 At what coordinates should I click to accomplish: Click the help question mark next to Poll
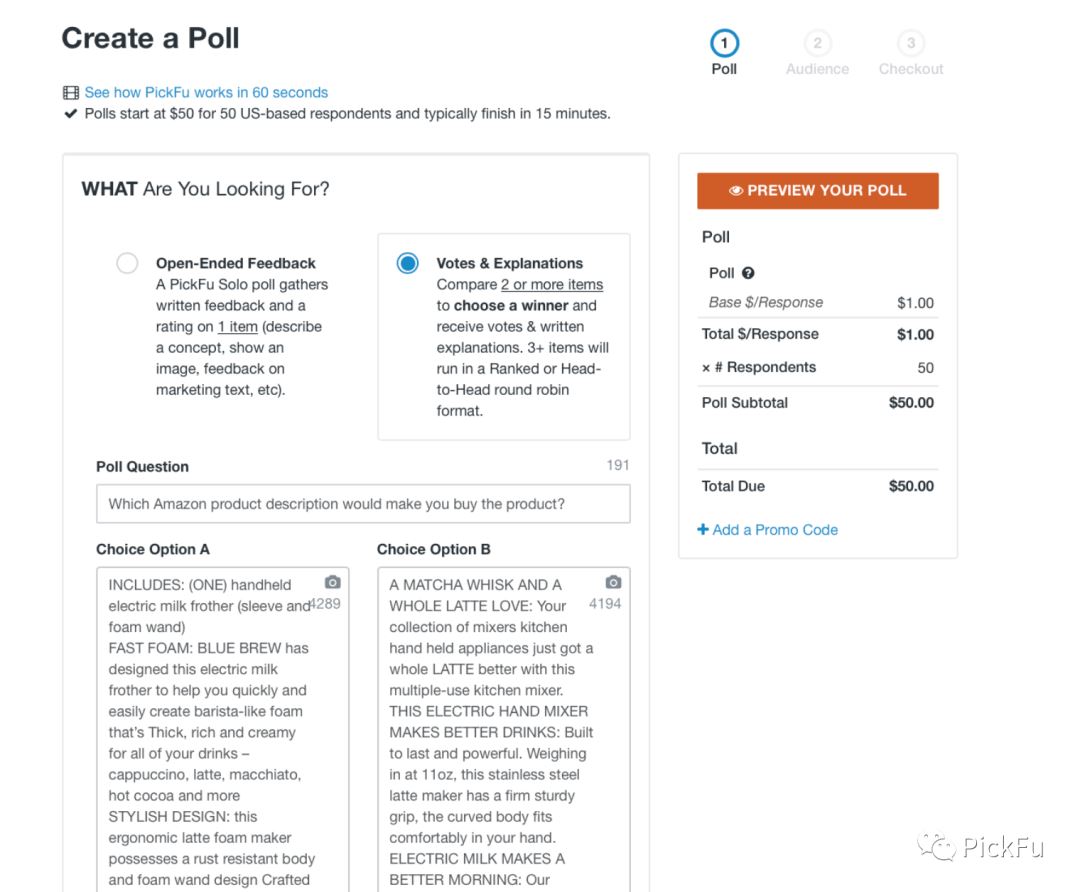748,273
